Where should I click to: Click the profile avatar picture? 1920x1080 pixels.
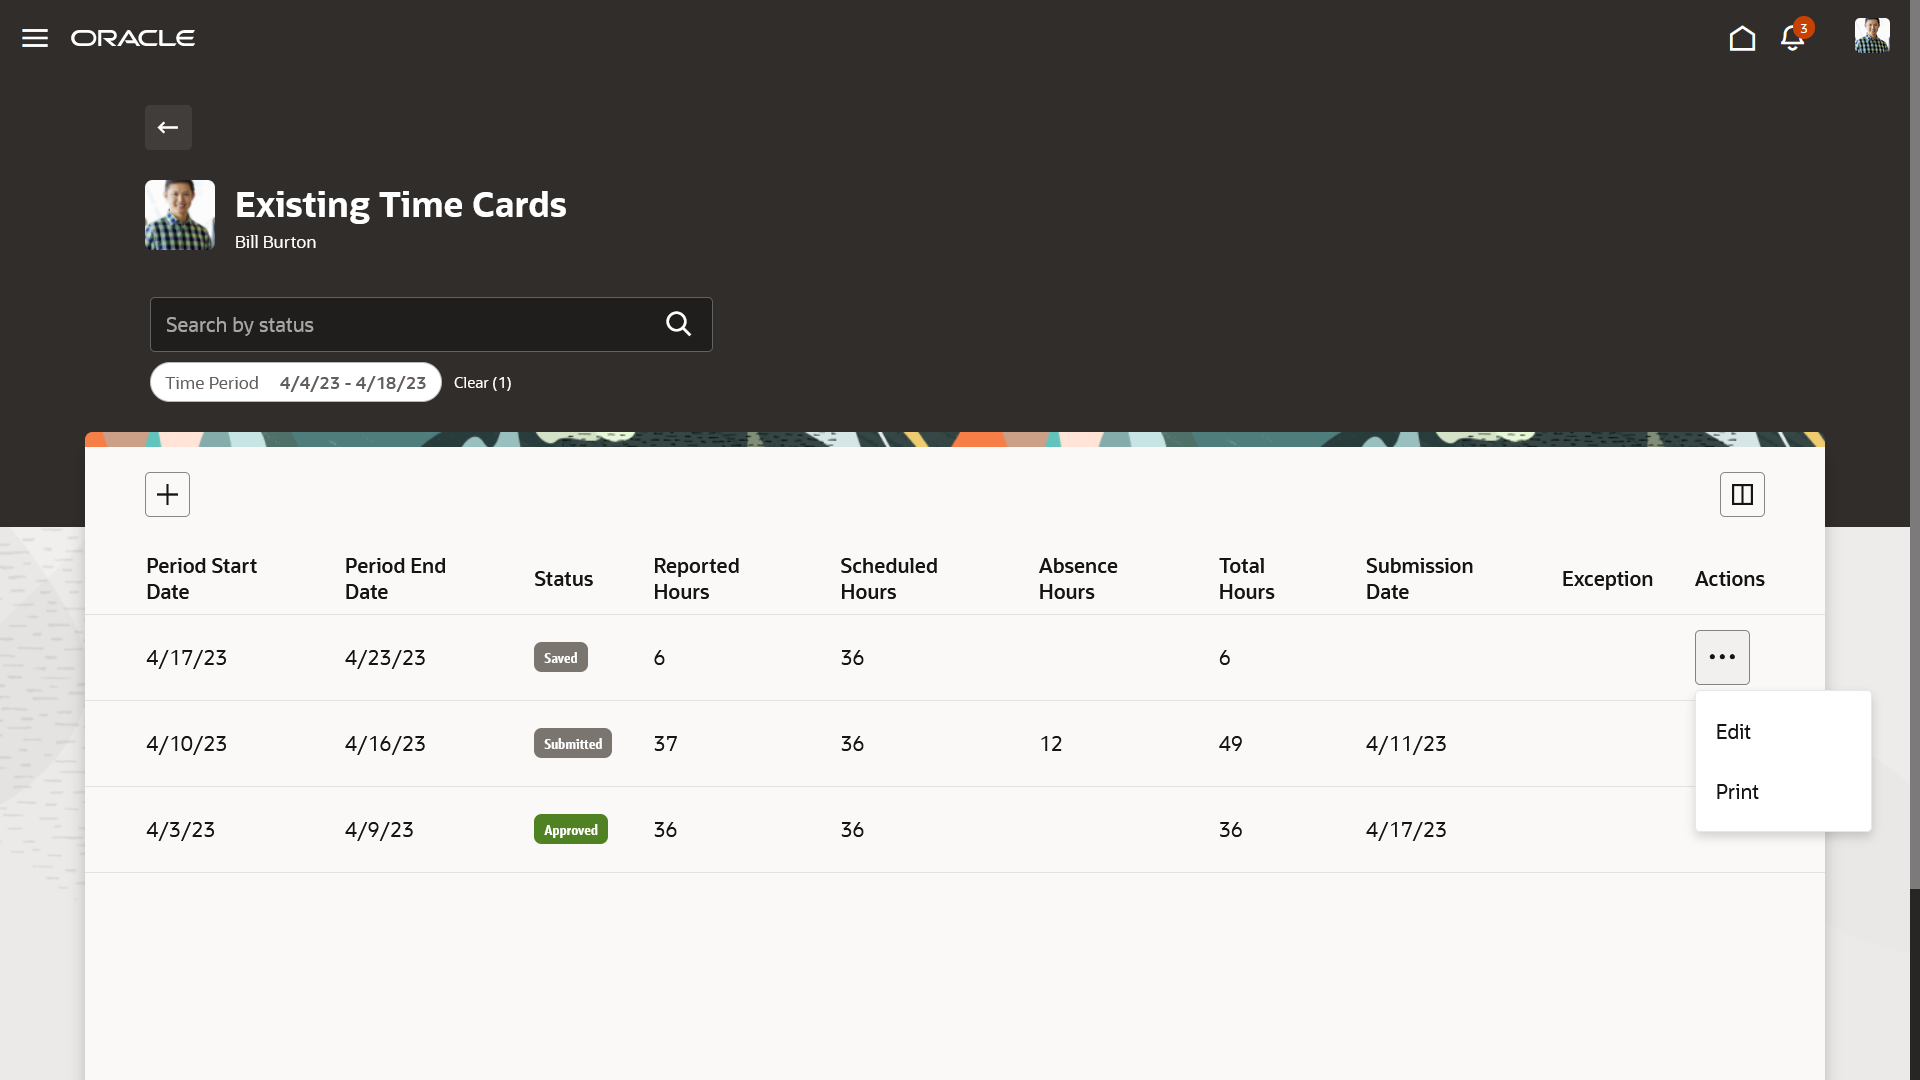(1872, 35)
